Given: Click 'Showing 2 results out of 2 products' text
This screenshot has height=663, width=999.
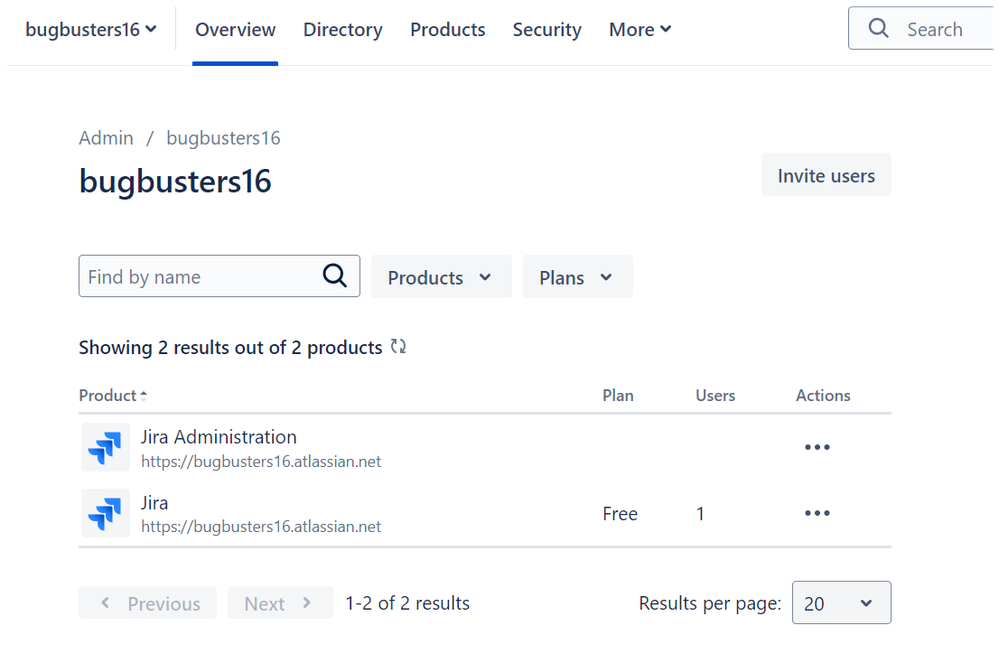Looking at the screenshot, I should tap(231, 348).
